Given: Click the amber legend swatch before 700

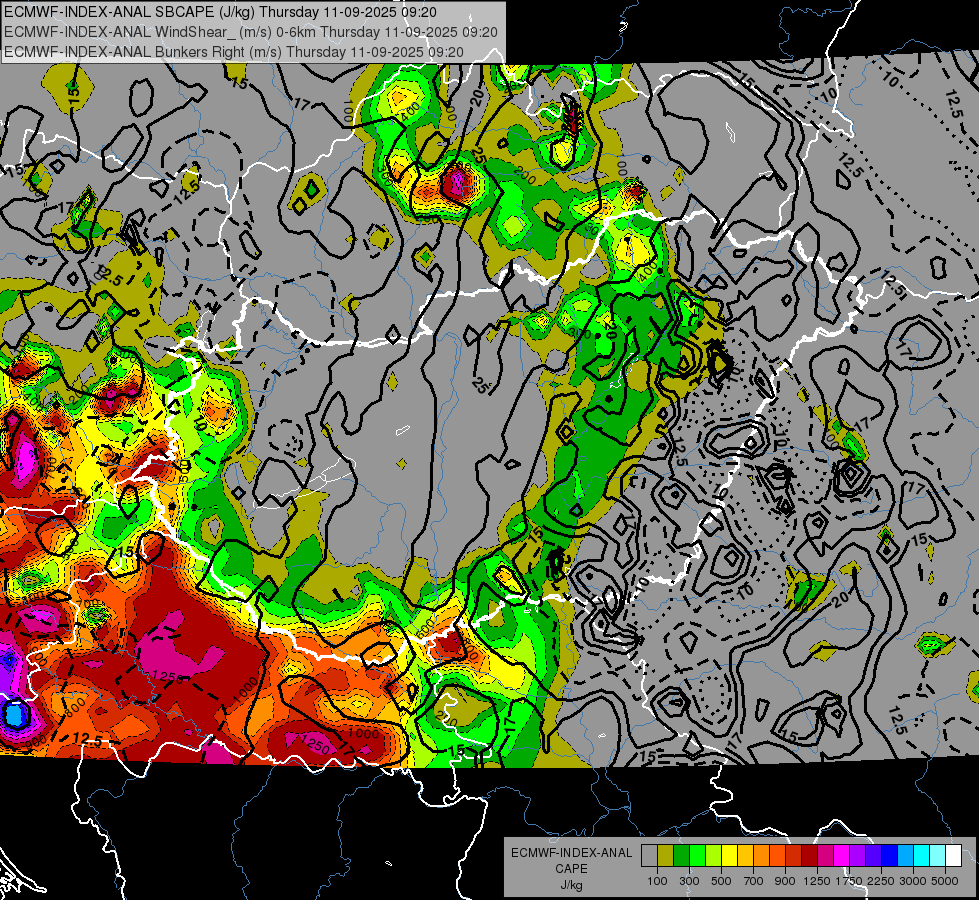Looking at the screenshot, I should click(x=745, y=856).
